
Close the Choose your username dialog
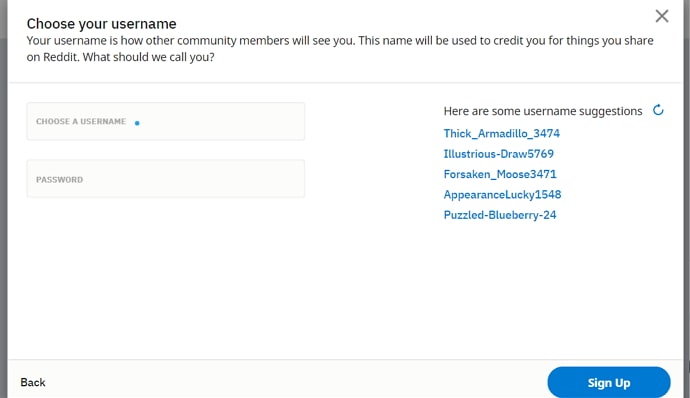point(662,16)
